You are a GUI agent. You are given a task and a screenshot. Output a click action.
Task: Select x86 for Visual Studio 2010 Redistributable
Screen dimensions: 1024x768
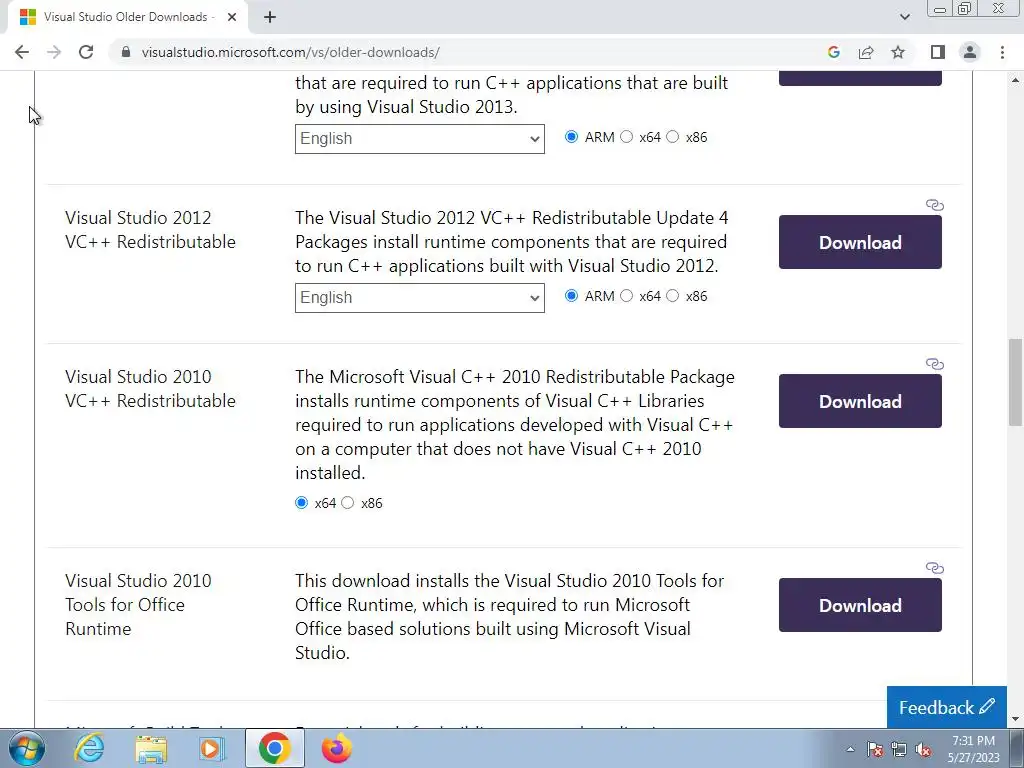[347, 502]
